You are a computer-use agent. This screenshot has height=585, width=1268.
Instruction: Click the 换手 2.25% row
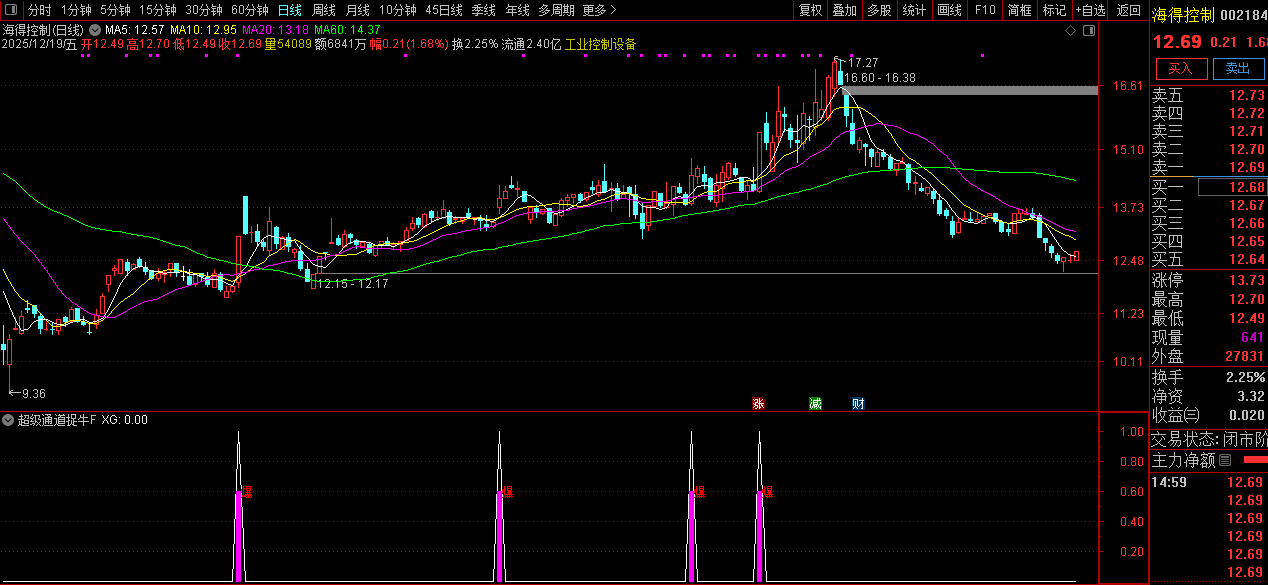1208,377
